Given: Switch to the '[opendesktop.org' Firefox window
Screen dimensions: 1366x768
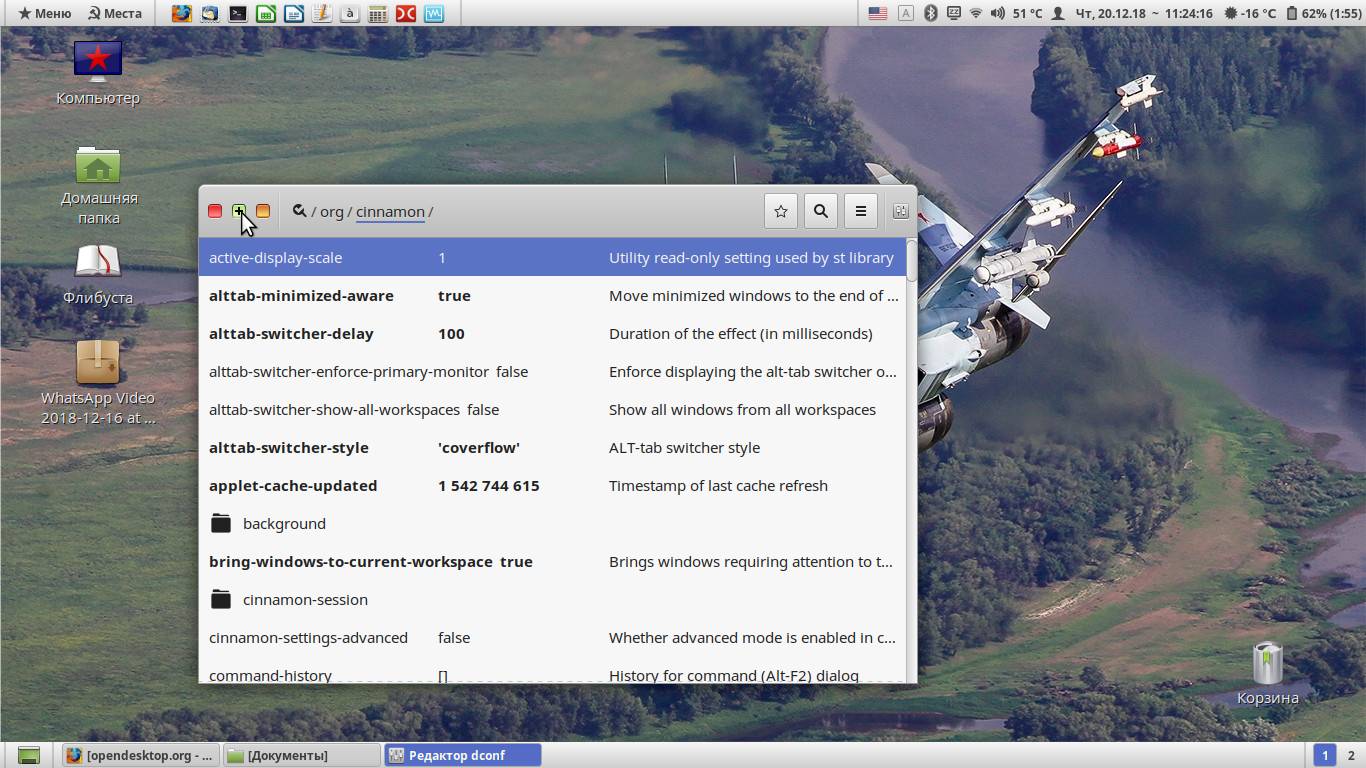Looking at the screenshot, I should point(140,755).
